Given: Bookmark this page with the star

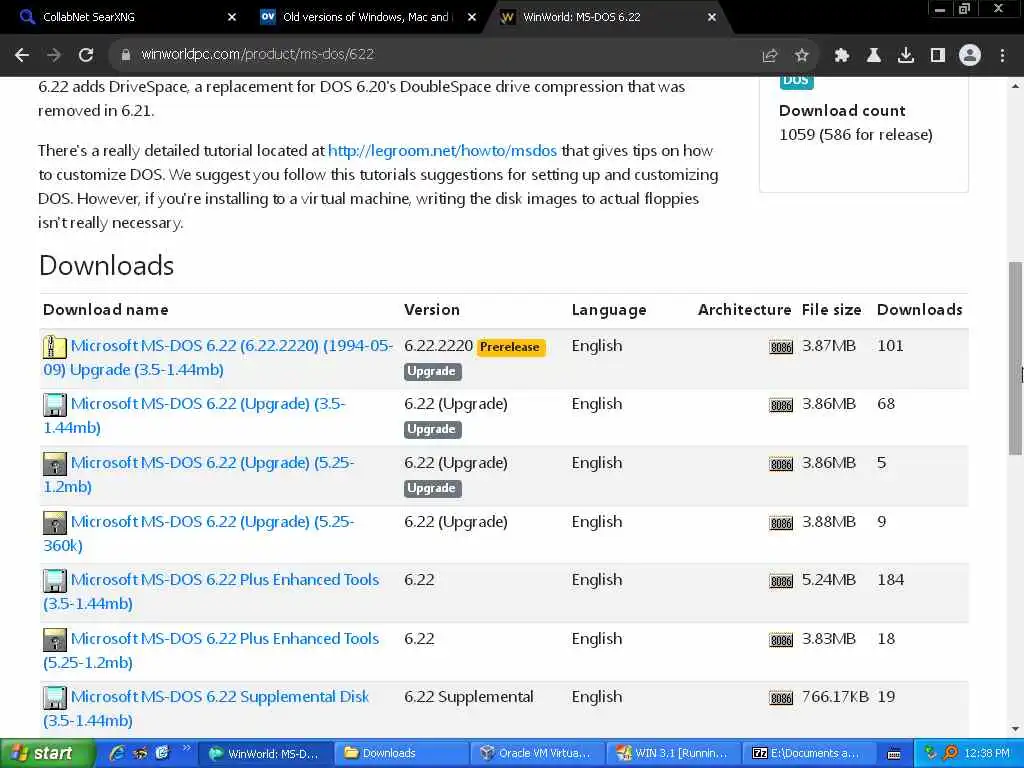Looking at the screenshot, I should click(801, 56).
